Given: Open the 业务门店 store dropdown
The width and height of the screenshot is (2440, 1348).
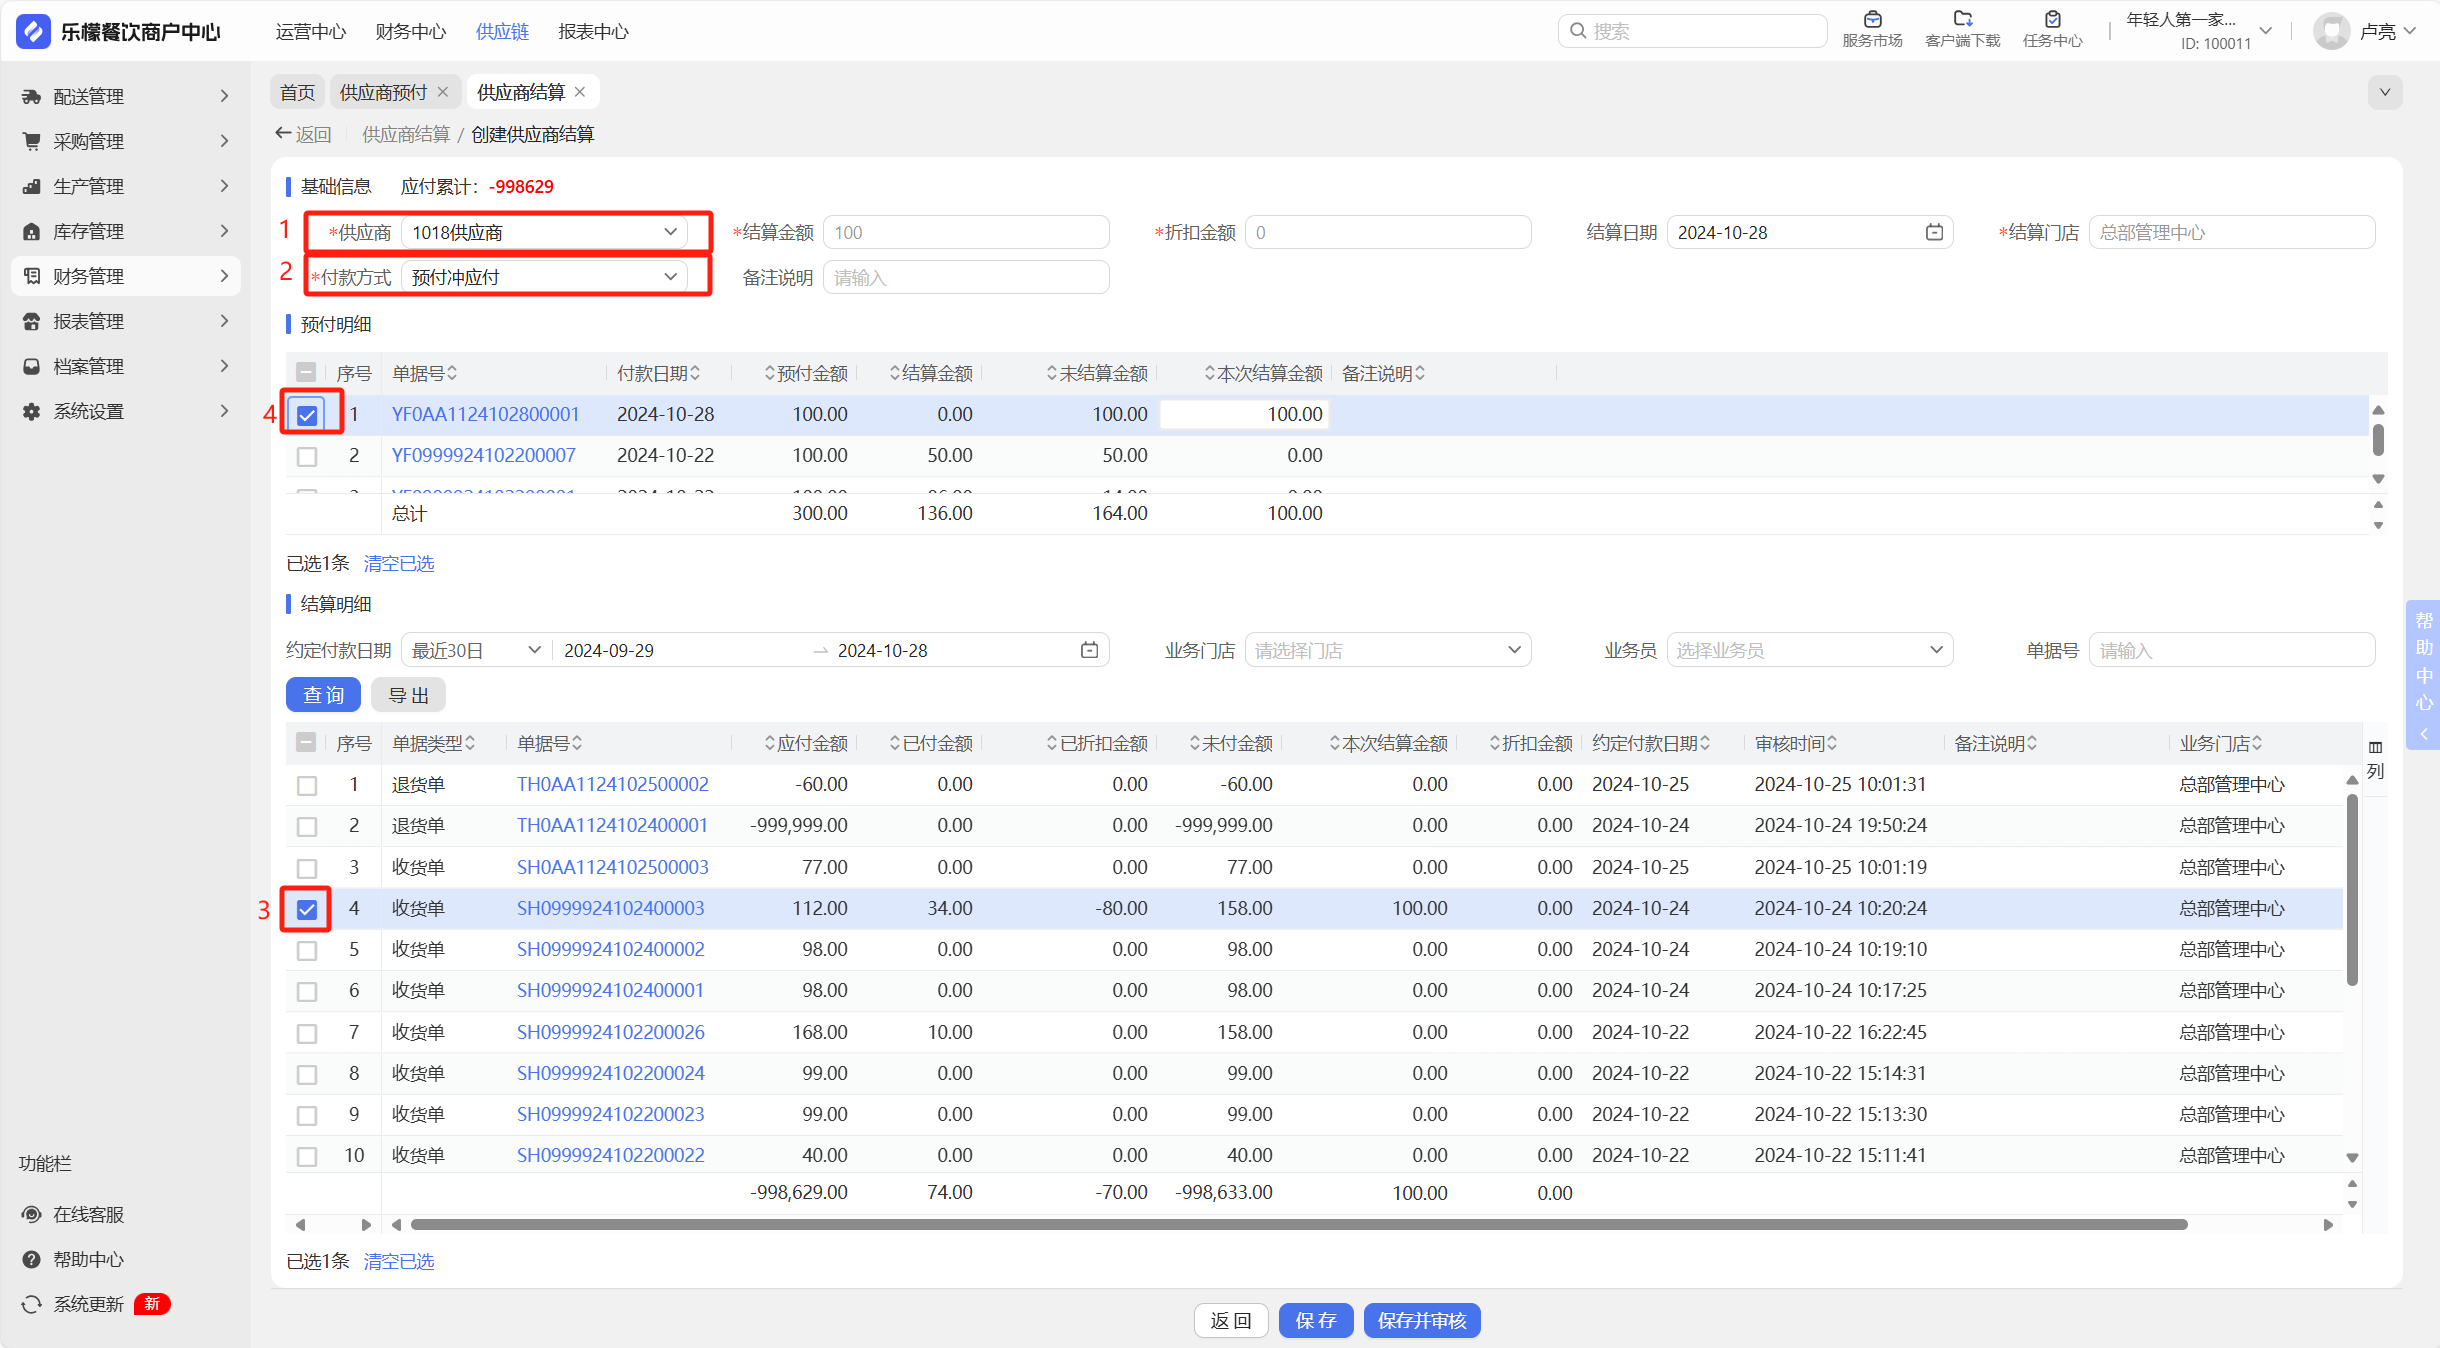Looking at the screenshot, I should click(x=1387, y=650).
